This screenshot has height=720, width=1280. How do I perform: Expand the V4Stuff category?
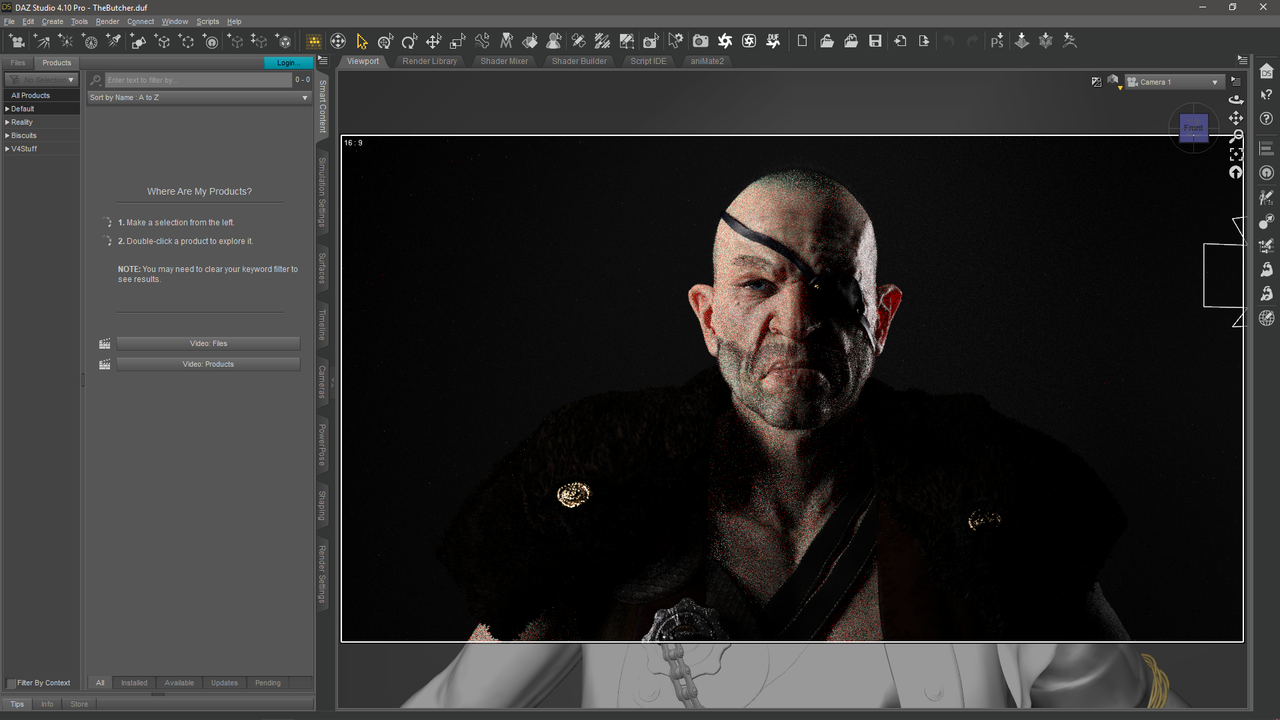click(8, 149)
